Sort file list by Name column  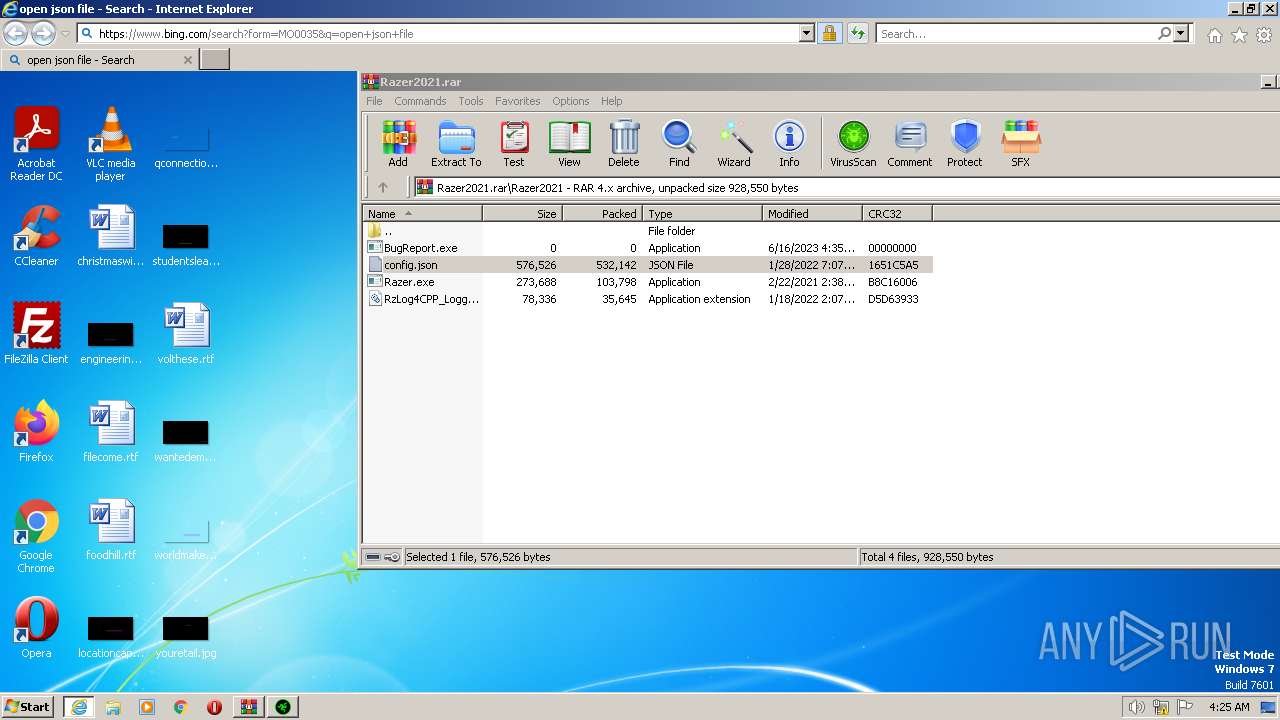422,213
